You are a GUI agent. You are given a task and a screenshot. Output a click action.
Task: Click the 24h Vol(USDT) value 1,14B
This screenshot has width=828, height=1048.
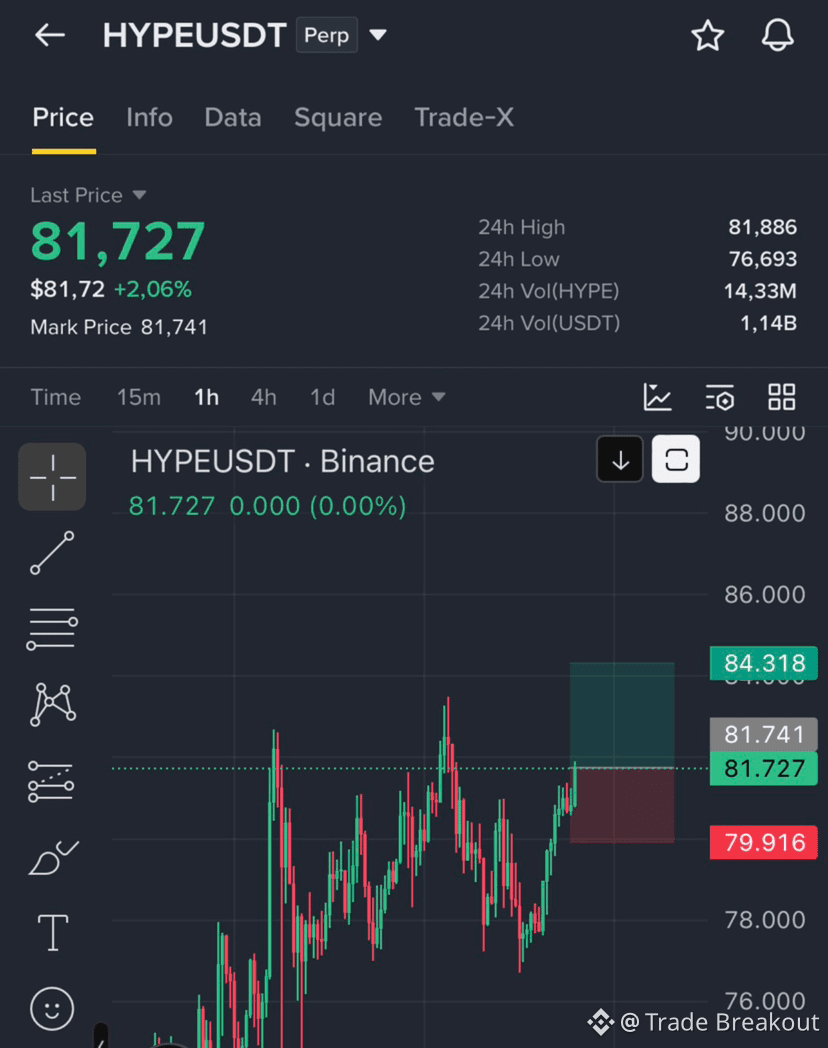[x=769, y=323]
